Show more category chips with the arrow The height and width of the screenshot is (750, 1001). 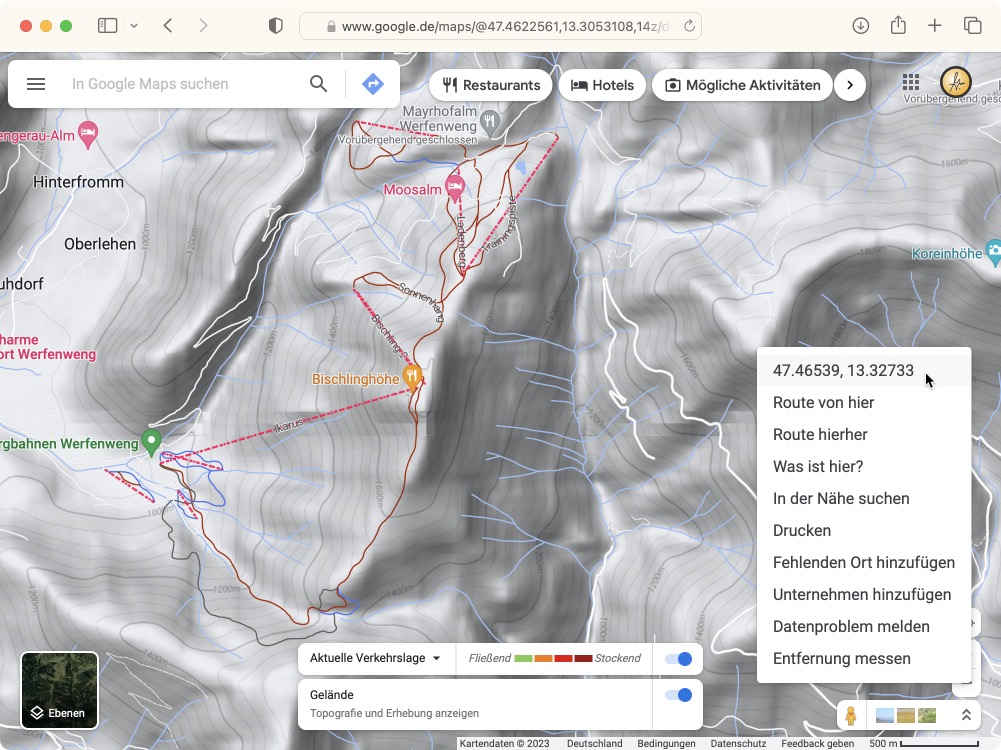[849, 85]
